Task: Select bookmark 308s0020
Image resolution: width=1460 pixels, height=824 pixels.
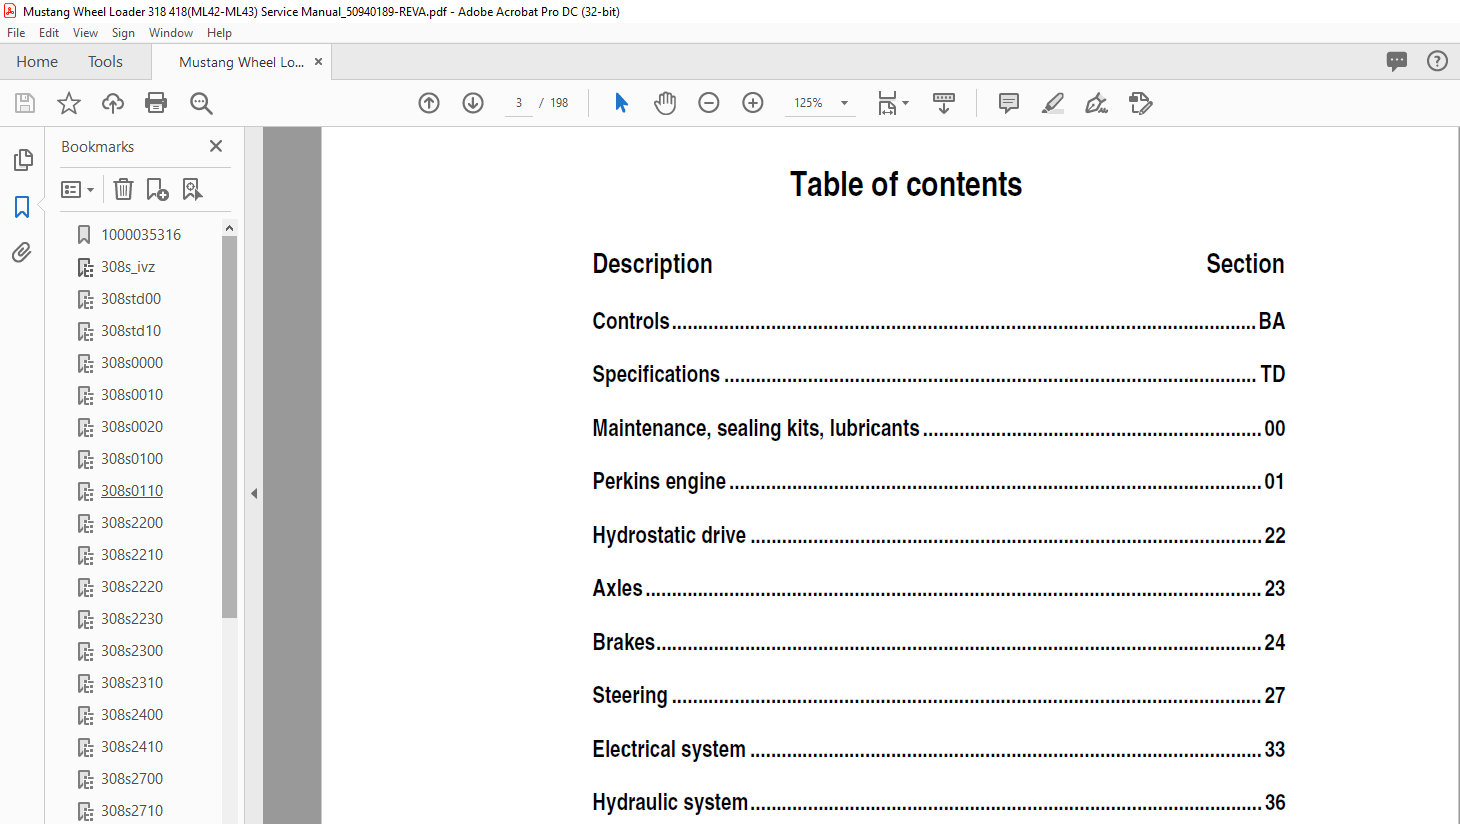Action: click(132, 427)
